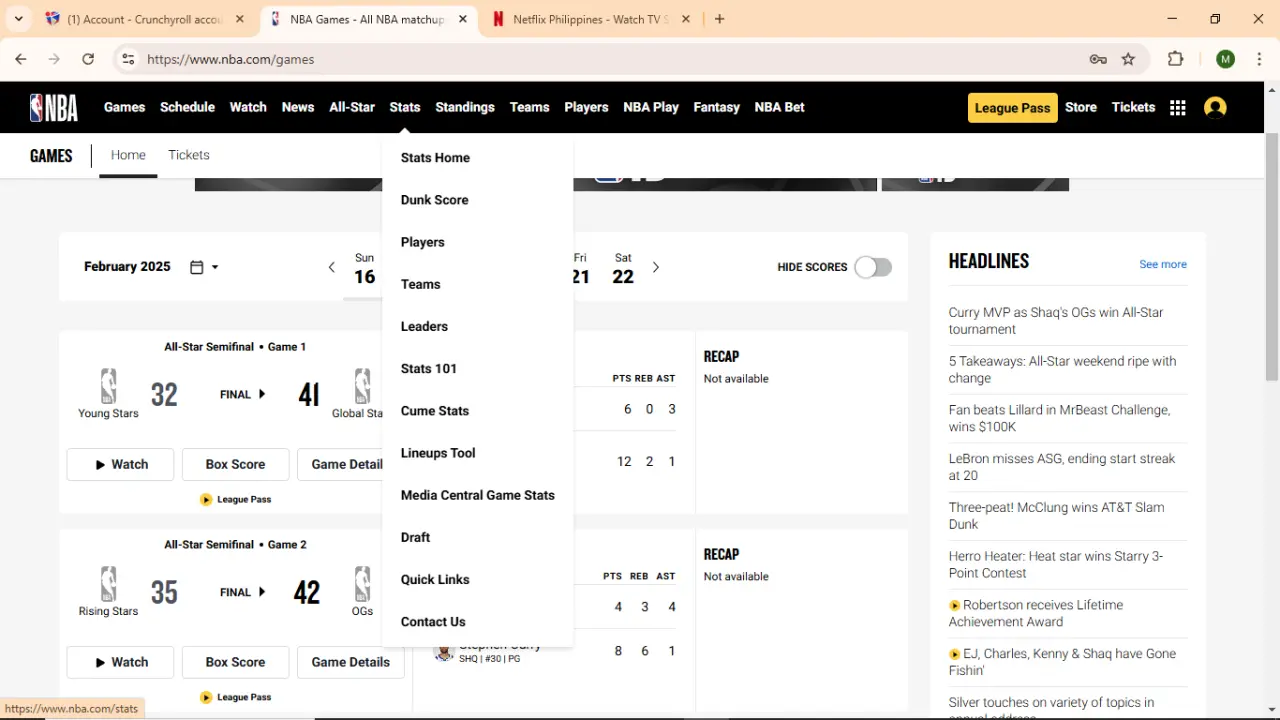This screenshot has width=1280, height=720.
Task: Open Leaders from the Stats dropdown
Action: [x=424, y=326]
